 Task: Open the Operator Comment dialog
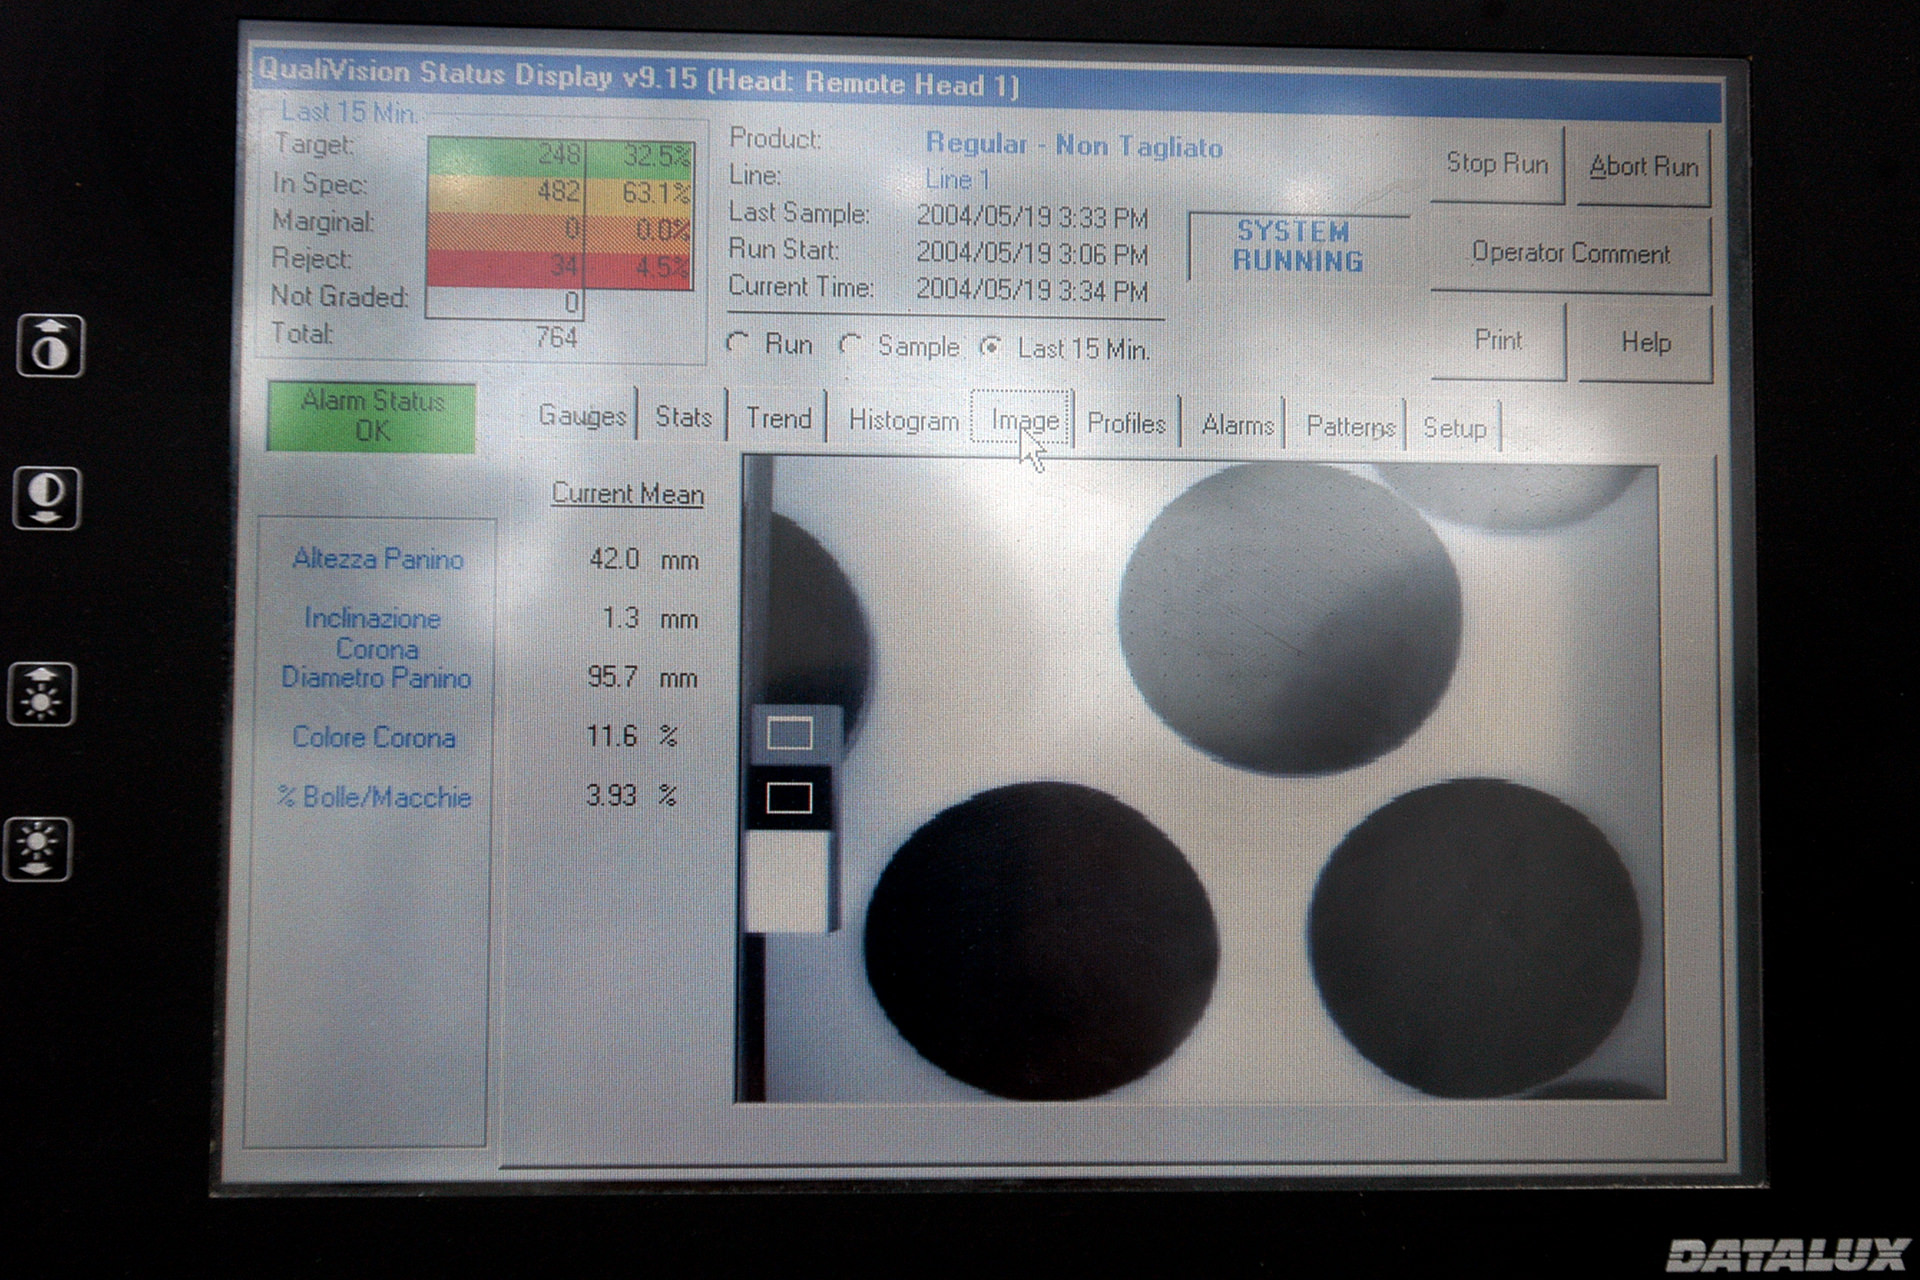(1570, 254)
